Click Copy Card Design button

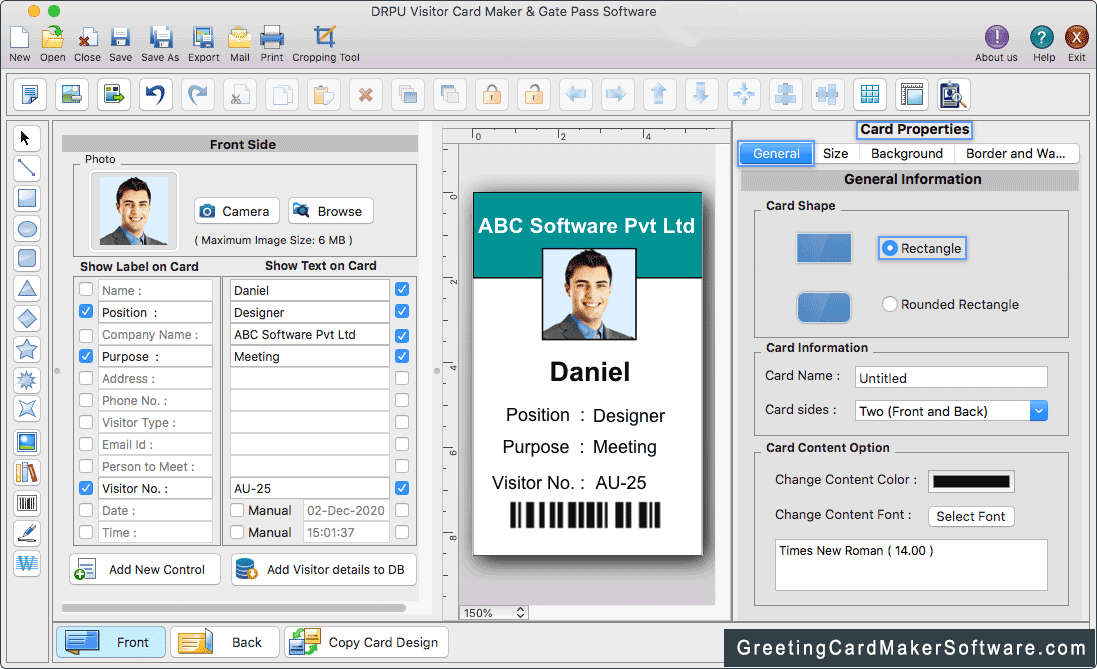(367, 642)
